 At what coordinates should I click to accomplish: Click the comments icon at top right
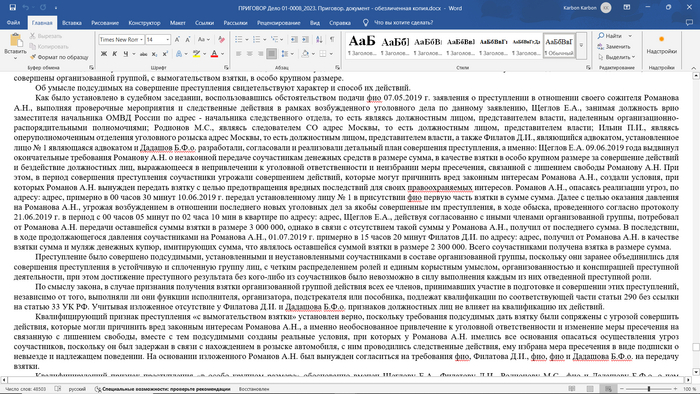tap(689, 22)
